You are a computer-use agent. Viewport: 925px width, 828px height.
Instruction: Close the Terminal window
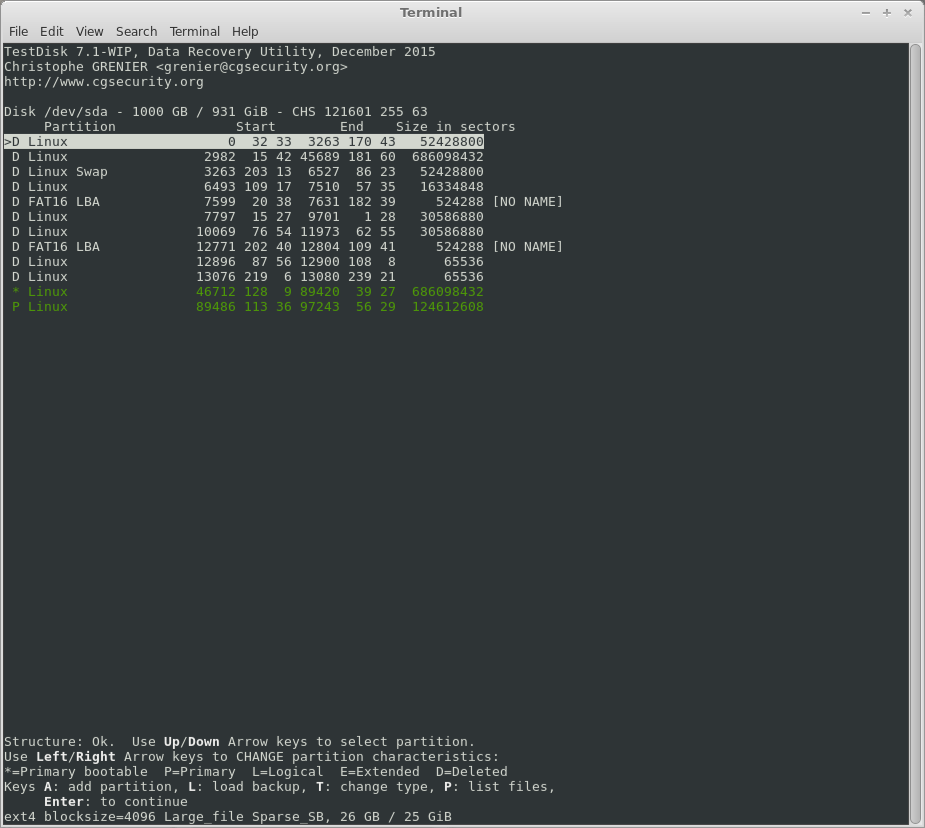pos(907,12)
